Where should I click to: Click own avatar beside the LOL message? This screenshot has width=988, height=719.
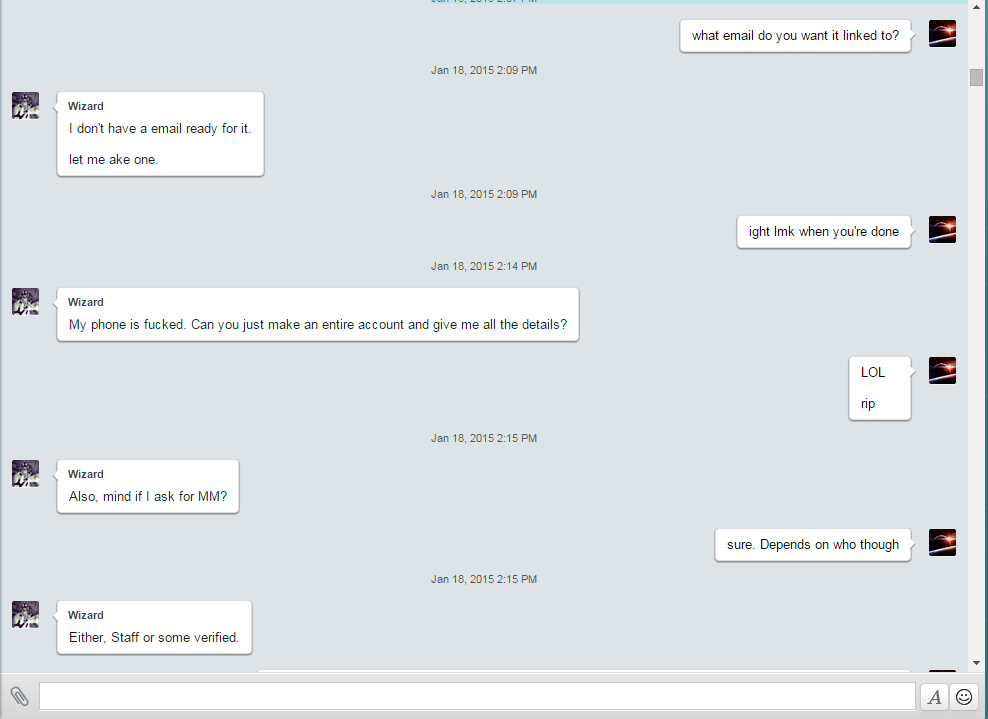tap(942, 371)
